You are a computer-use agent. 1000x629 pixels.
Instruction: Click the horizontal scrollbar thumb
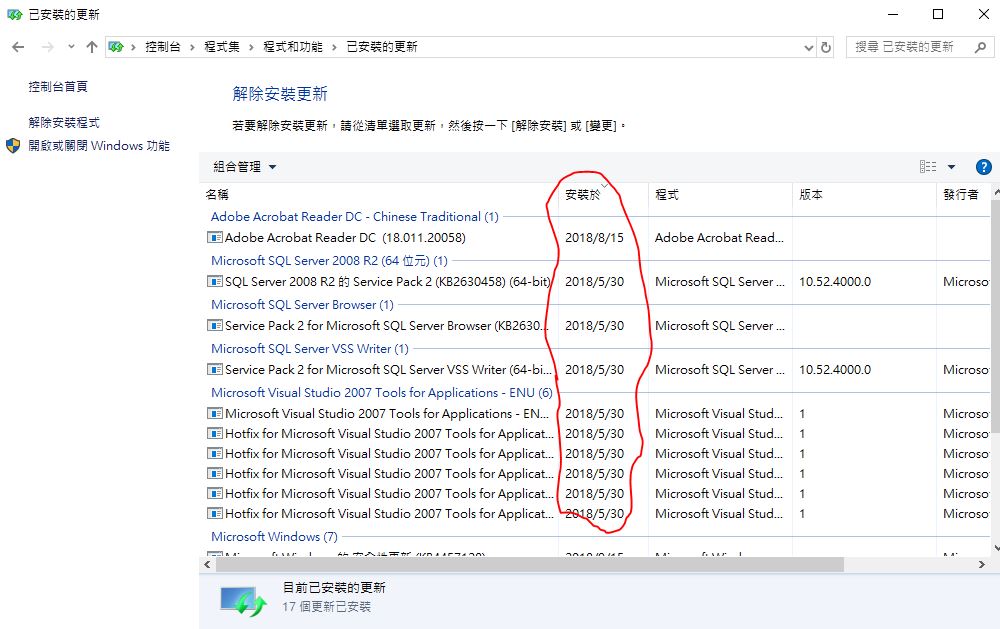click(x=530, y=565)
